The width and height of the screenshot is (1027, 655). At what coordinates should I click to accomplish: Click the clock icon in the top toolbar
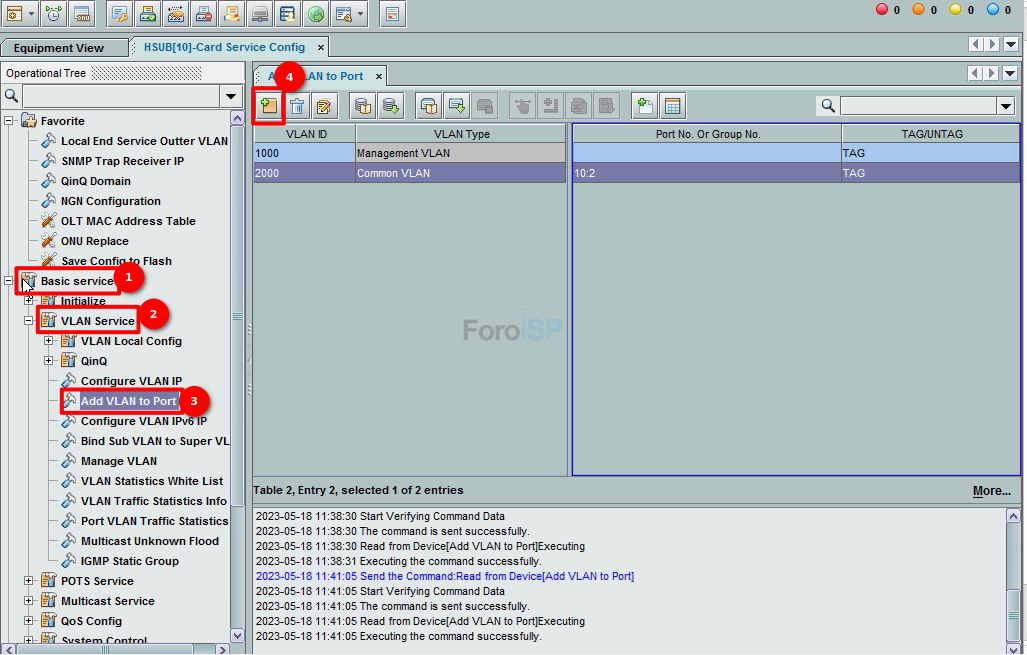pyautogui.click(x=54, y=14)
